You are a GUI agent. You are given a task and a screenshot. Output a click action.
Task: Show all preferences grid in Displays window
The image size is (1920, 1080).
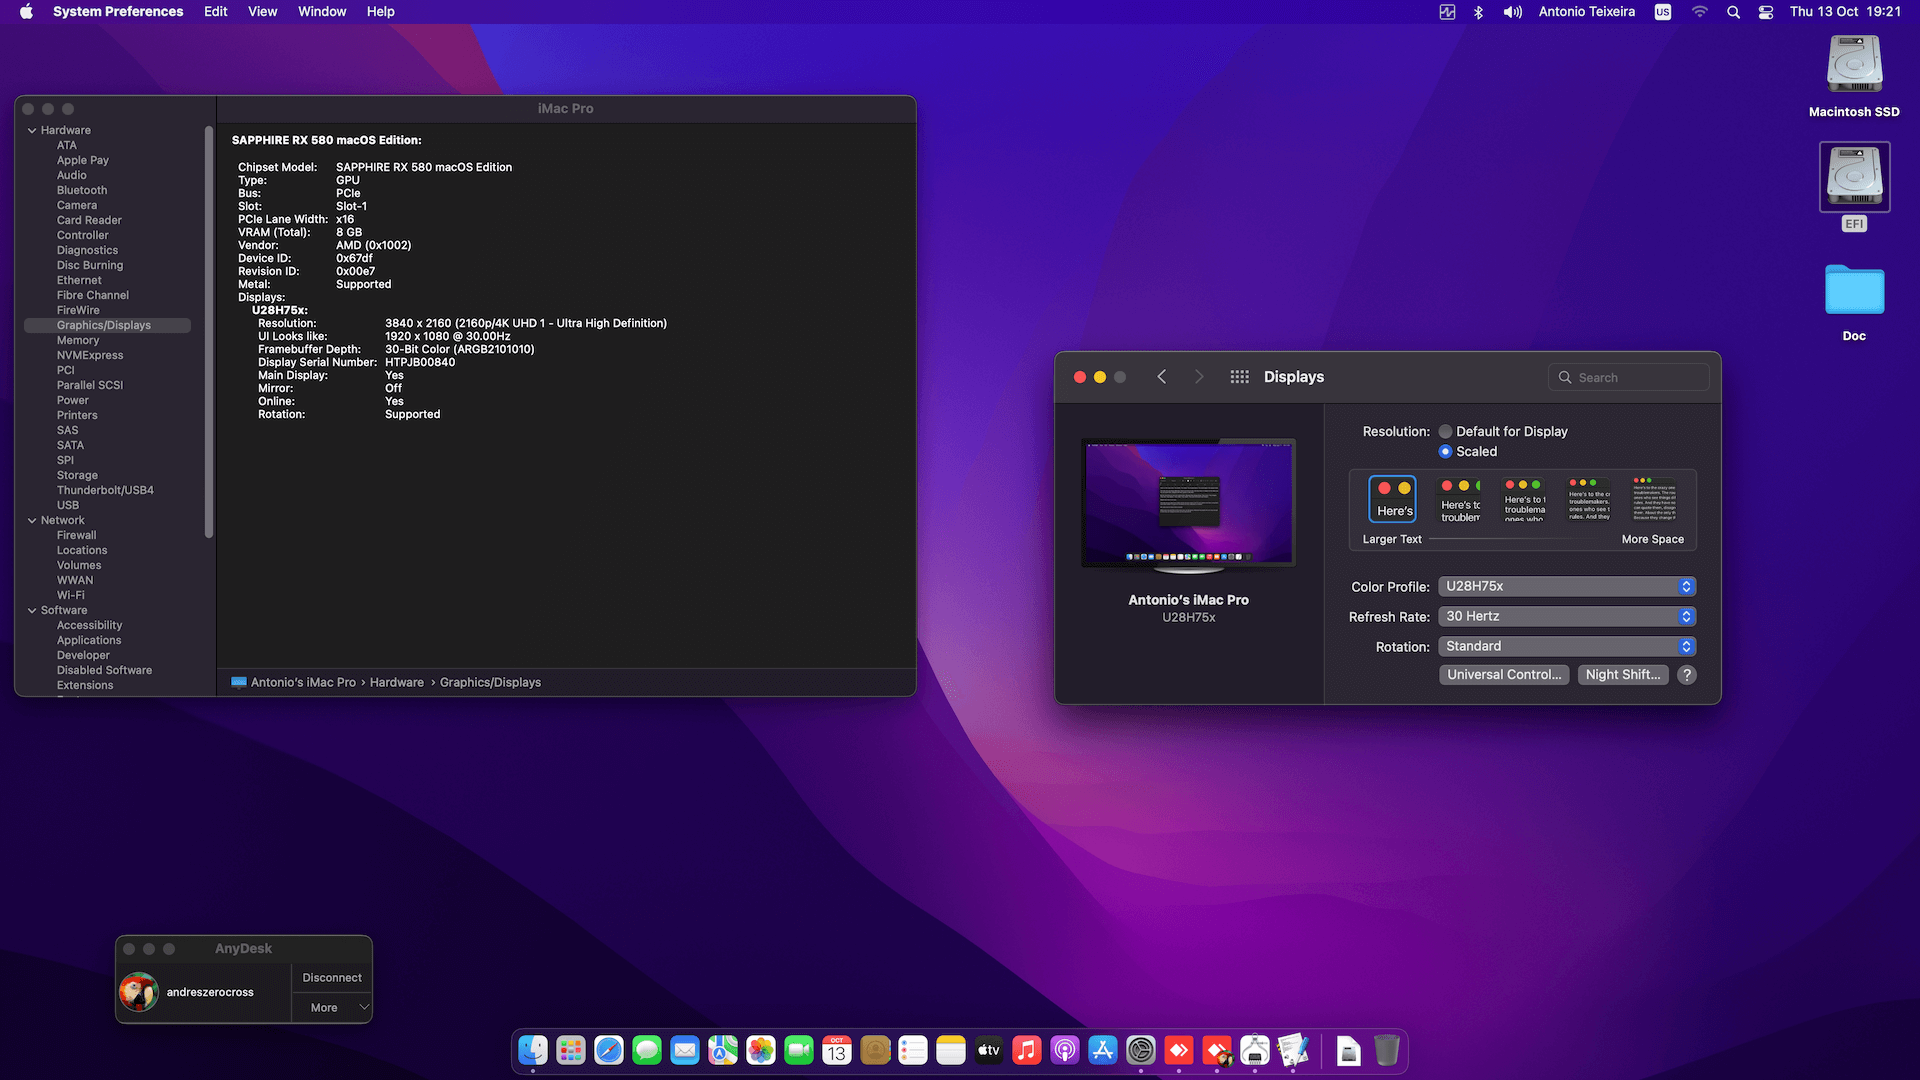pos(1239,377)
